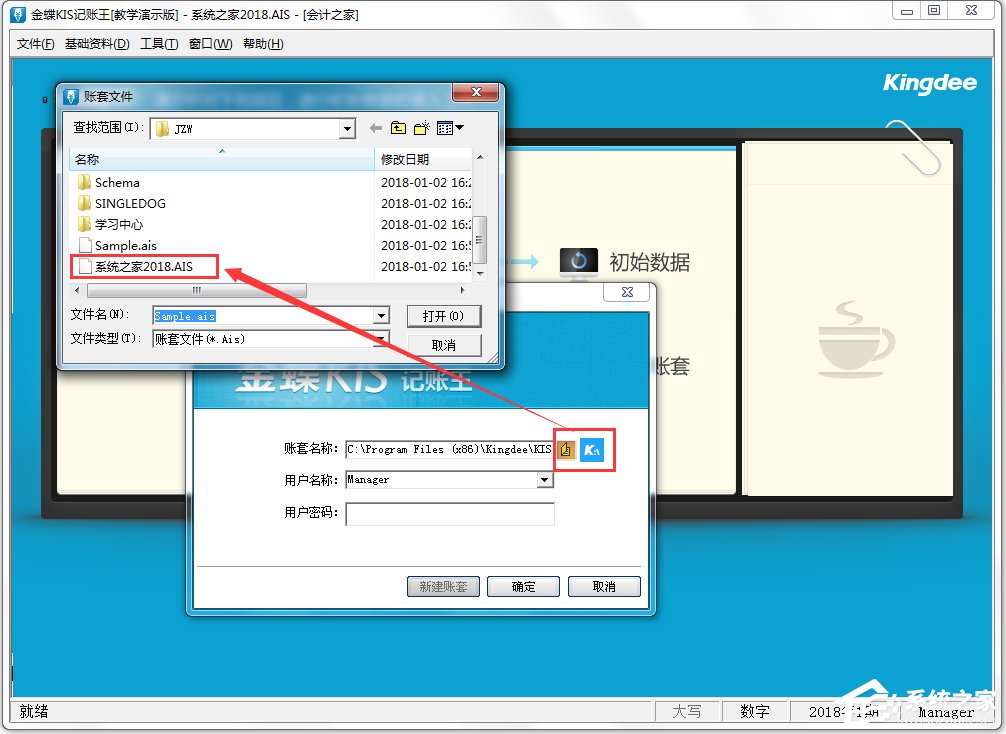This screenshot has width=1006, height=734.
Task: Click 取消 in the 账套文件 dialog
Action: click(x=443, y=345)
